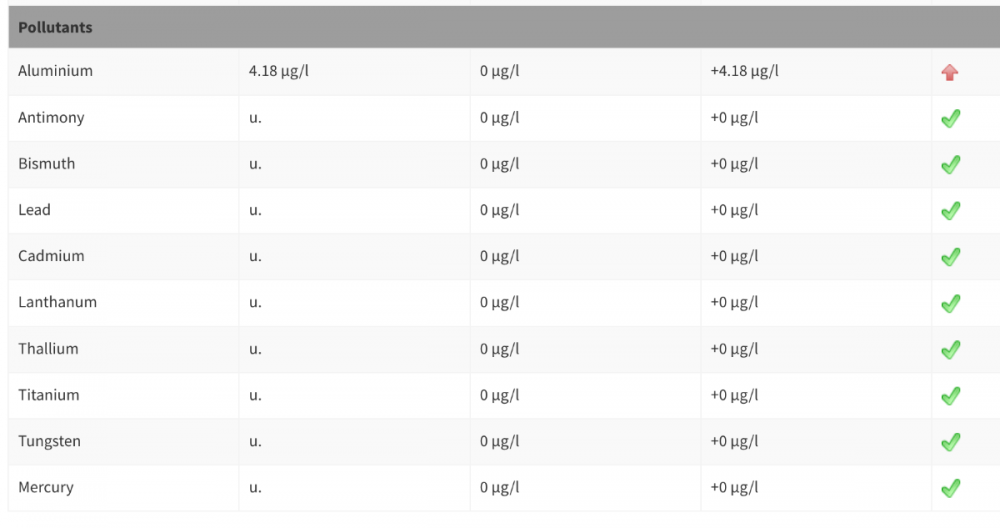This screenshot has width=1000, height=528.
Task: Click the Cadmium row green checkmark
Action: click(x=950, y=257)
